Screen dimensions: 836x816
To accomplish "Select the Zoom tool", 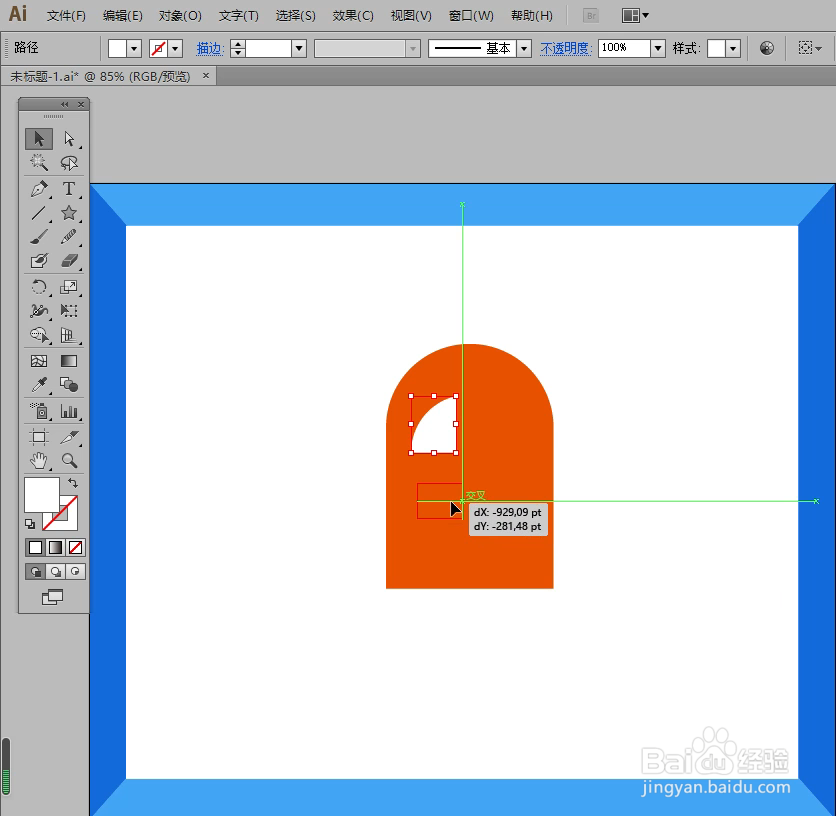I will [69, 461].
